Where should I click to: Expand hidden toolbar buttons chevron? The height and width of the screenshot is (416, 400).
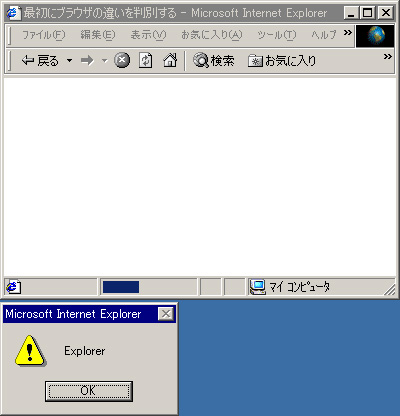tap(387, 56)
